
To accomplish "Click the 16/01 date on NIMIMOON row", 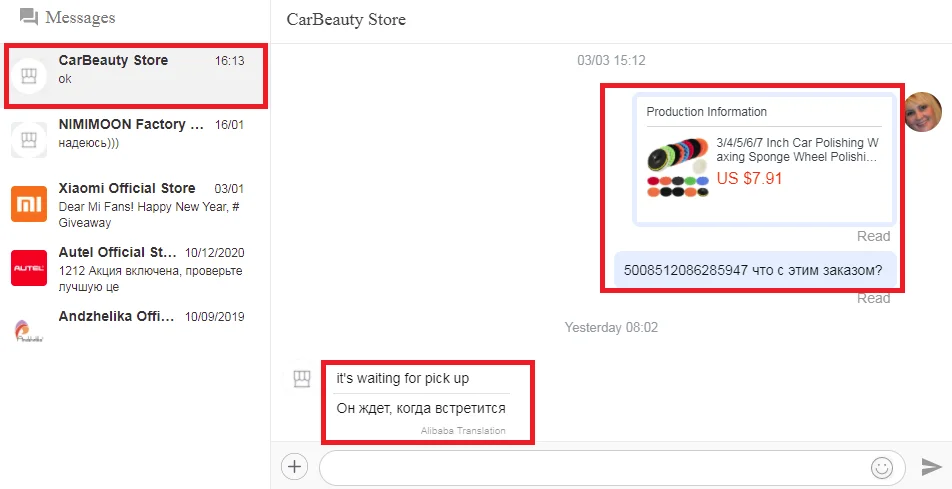I will [x=230, y=125].
